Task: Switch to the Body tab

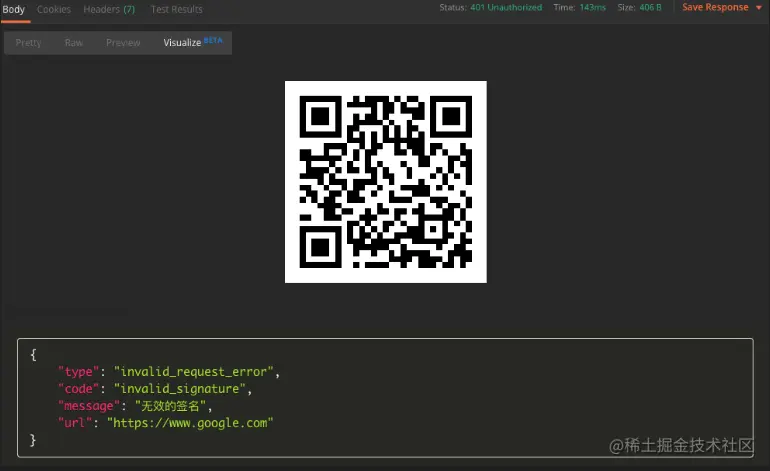Action: point(14,9)
